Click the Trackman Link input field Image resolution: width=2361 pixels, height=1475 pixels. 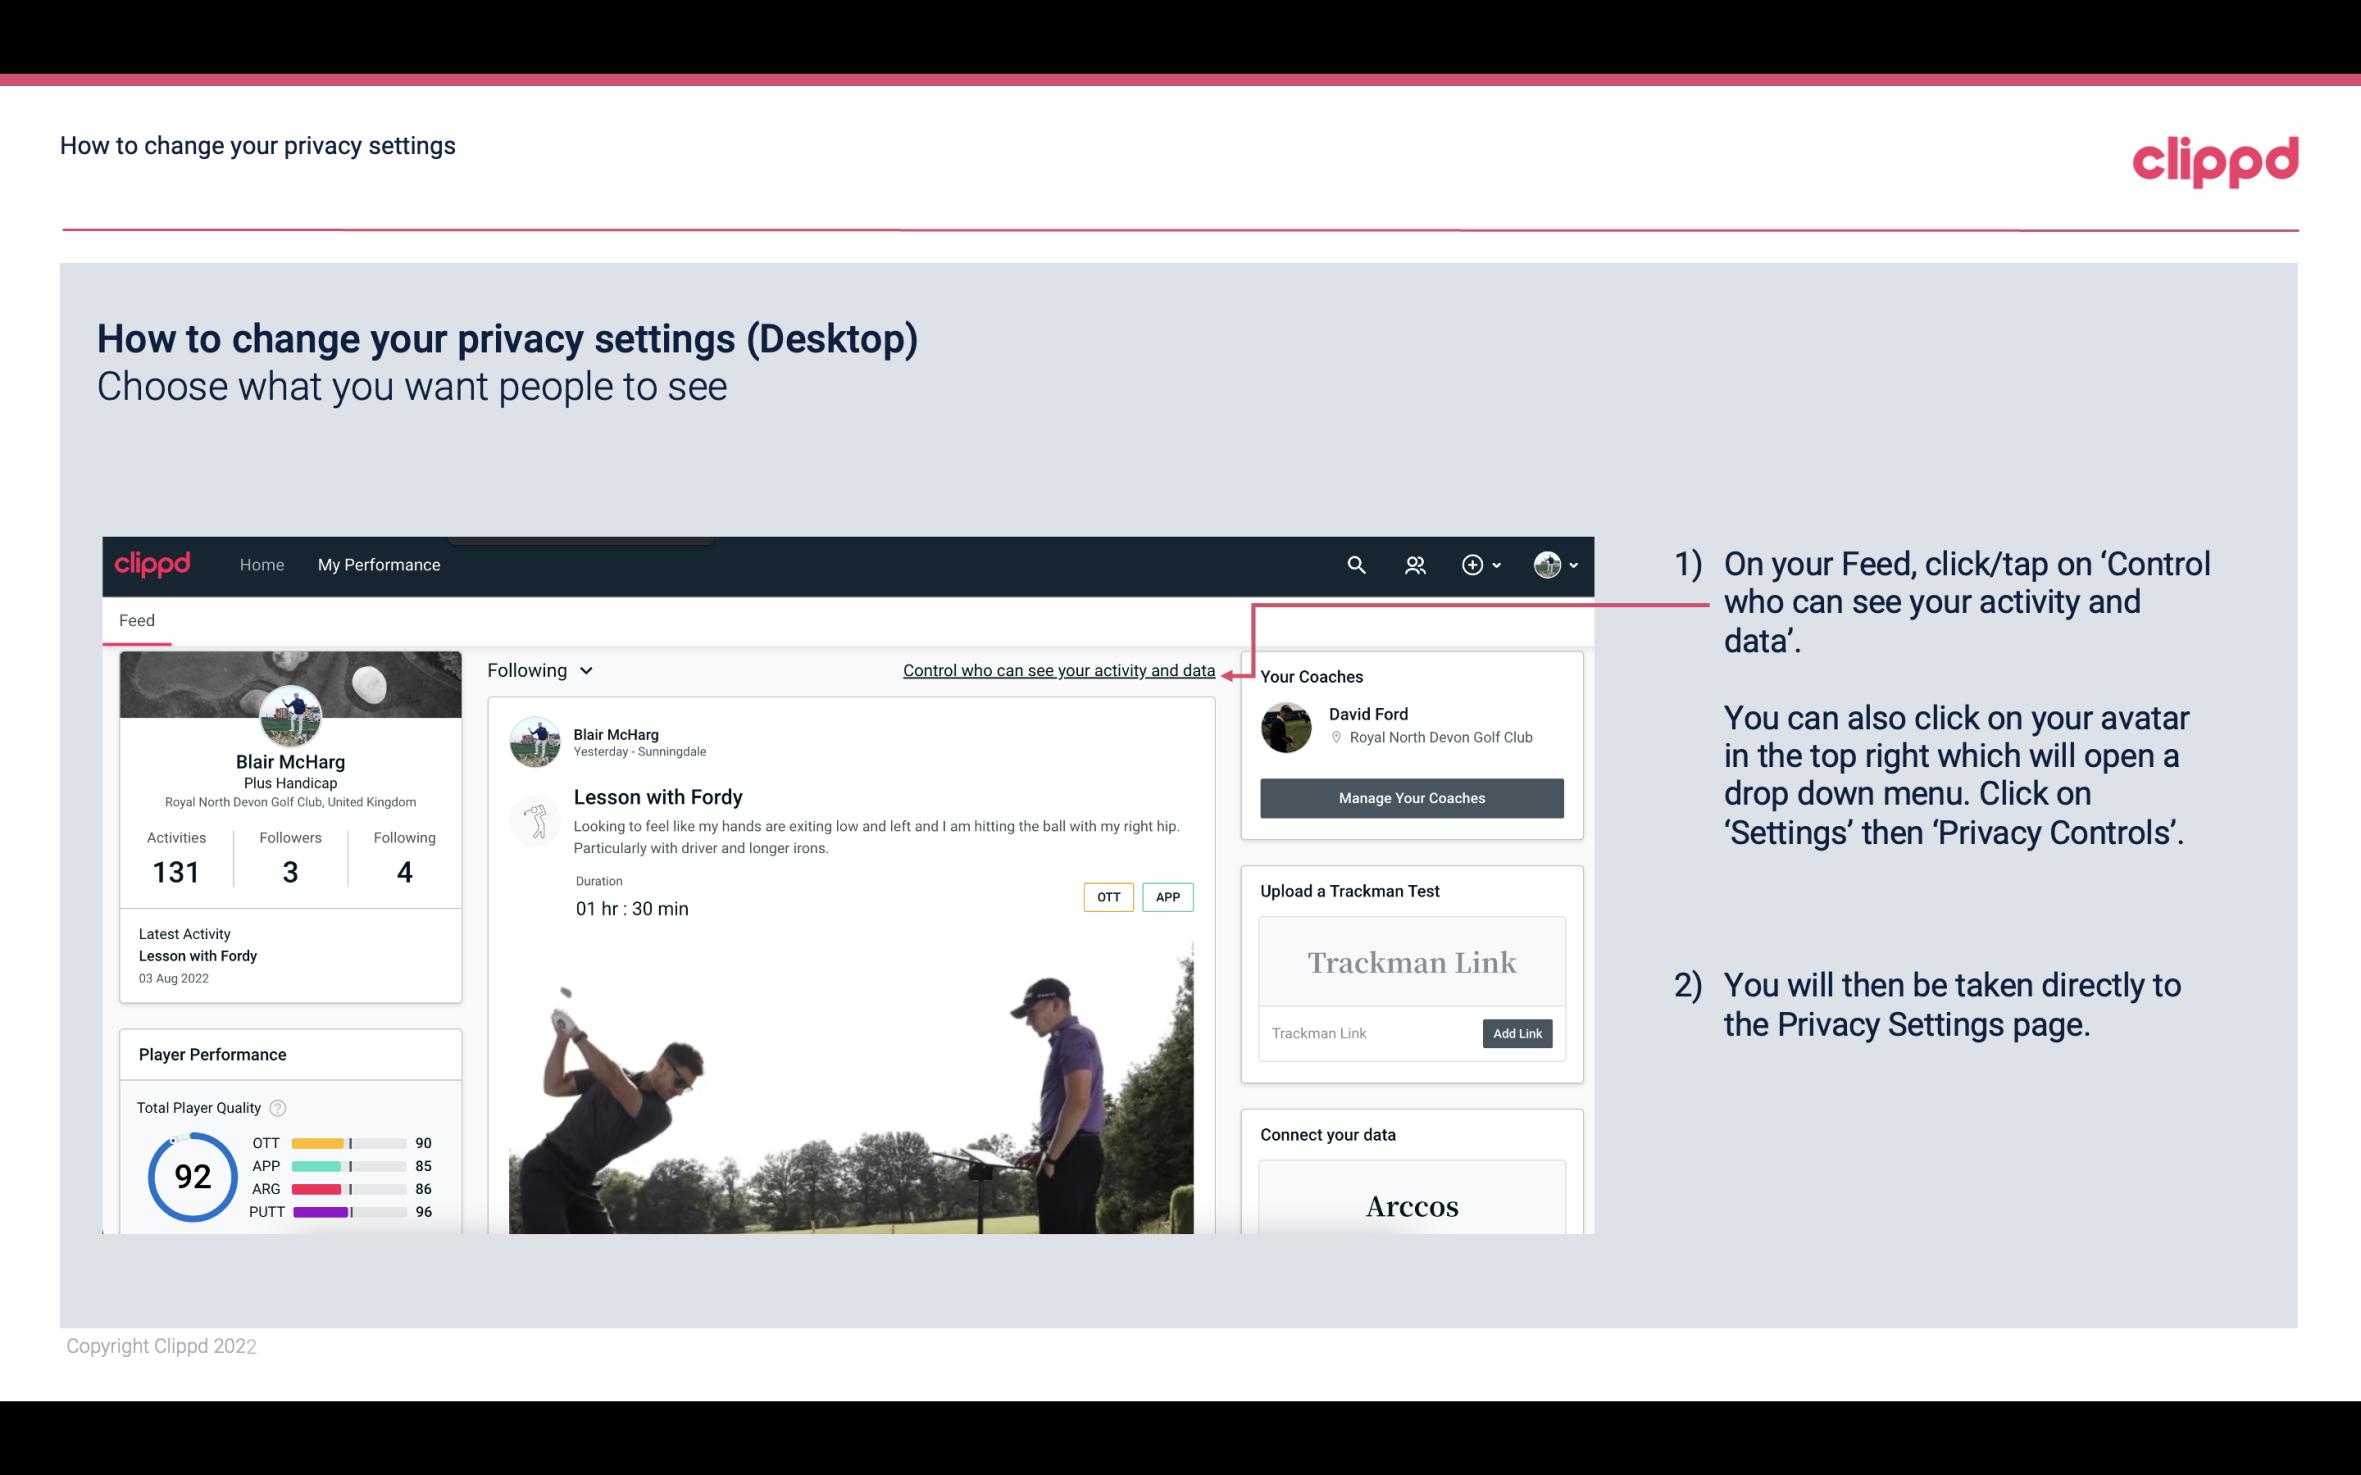pyautogui.click(x=1369, y=1033)
